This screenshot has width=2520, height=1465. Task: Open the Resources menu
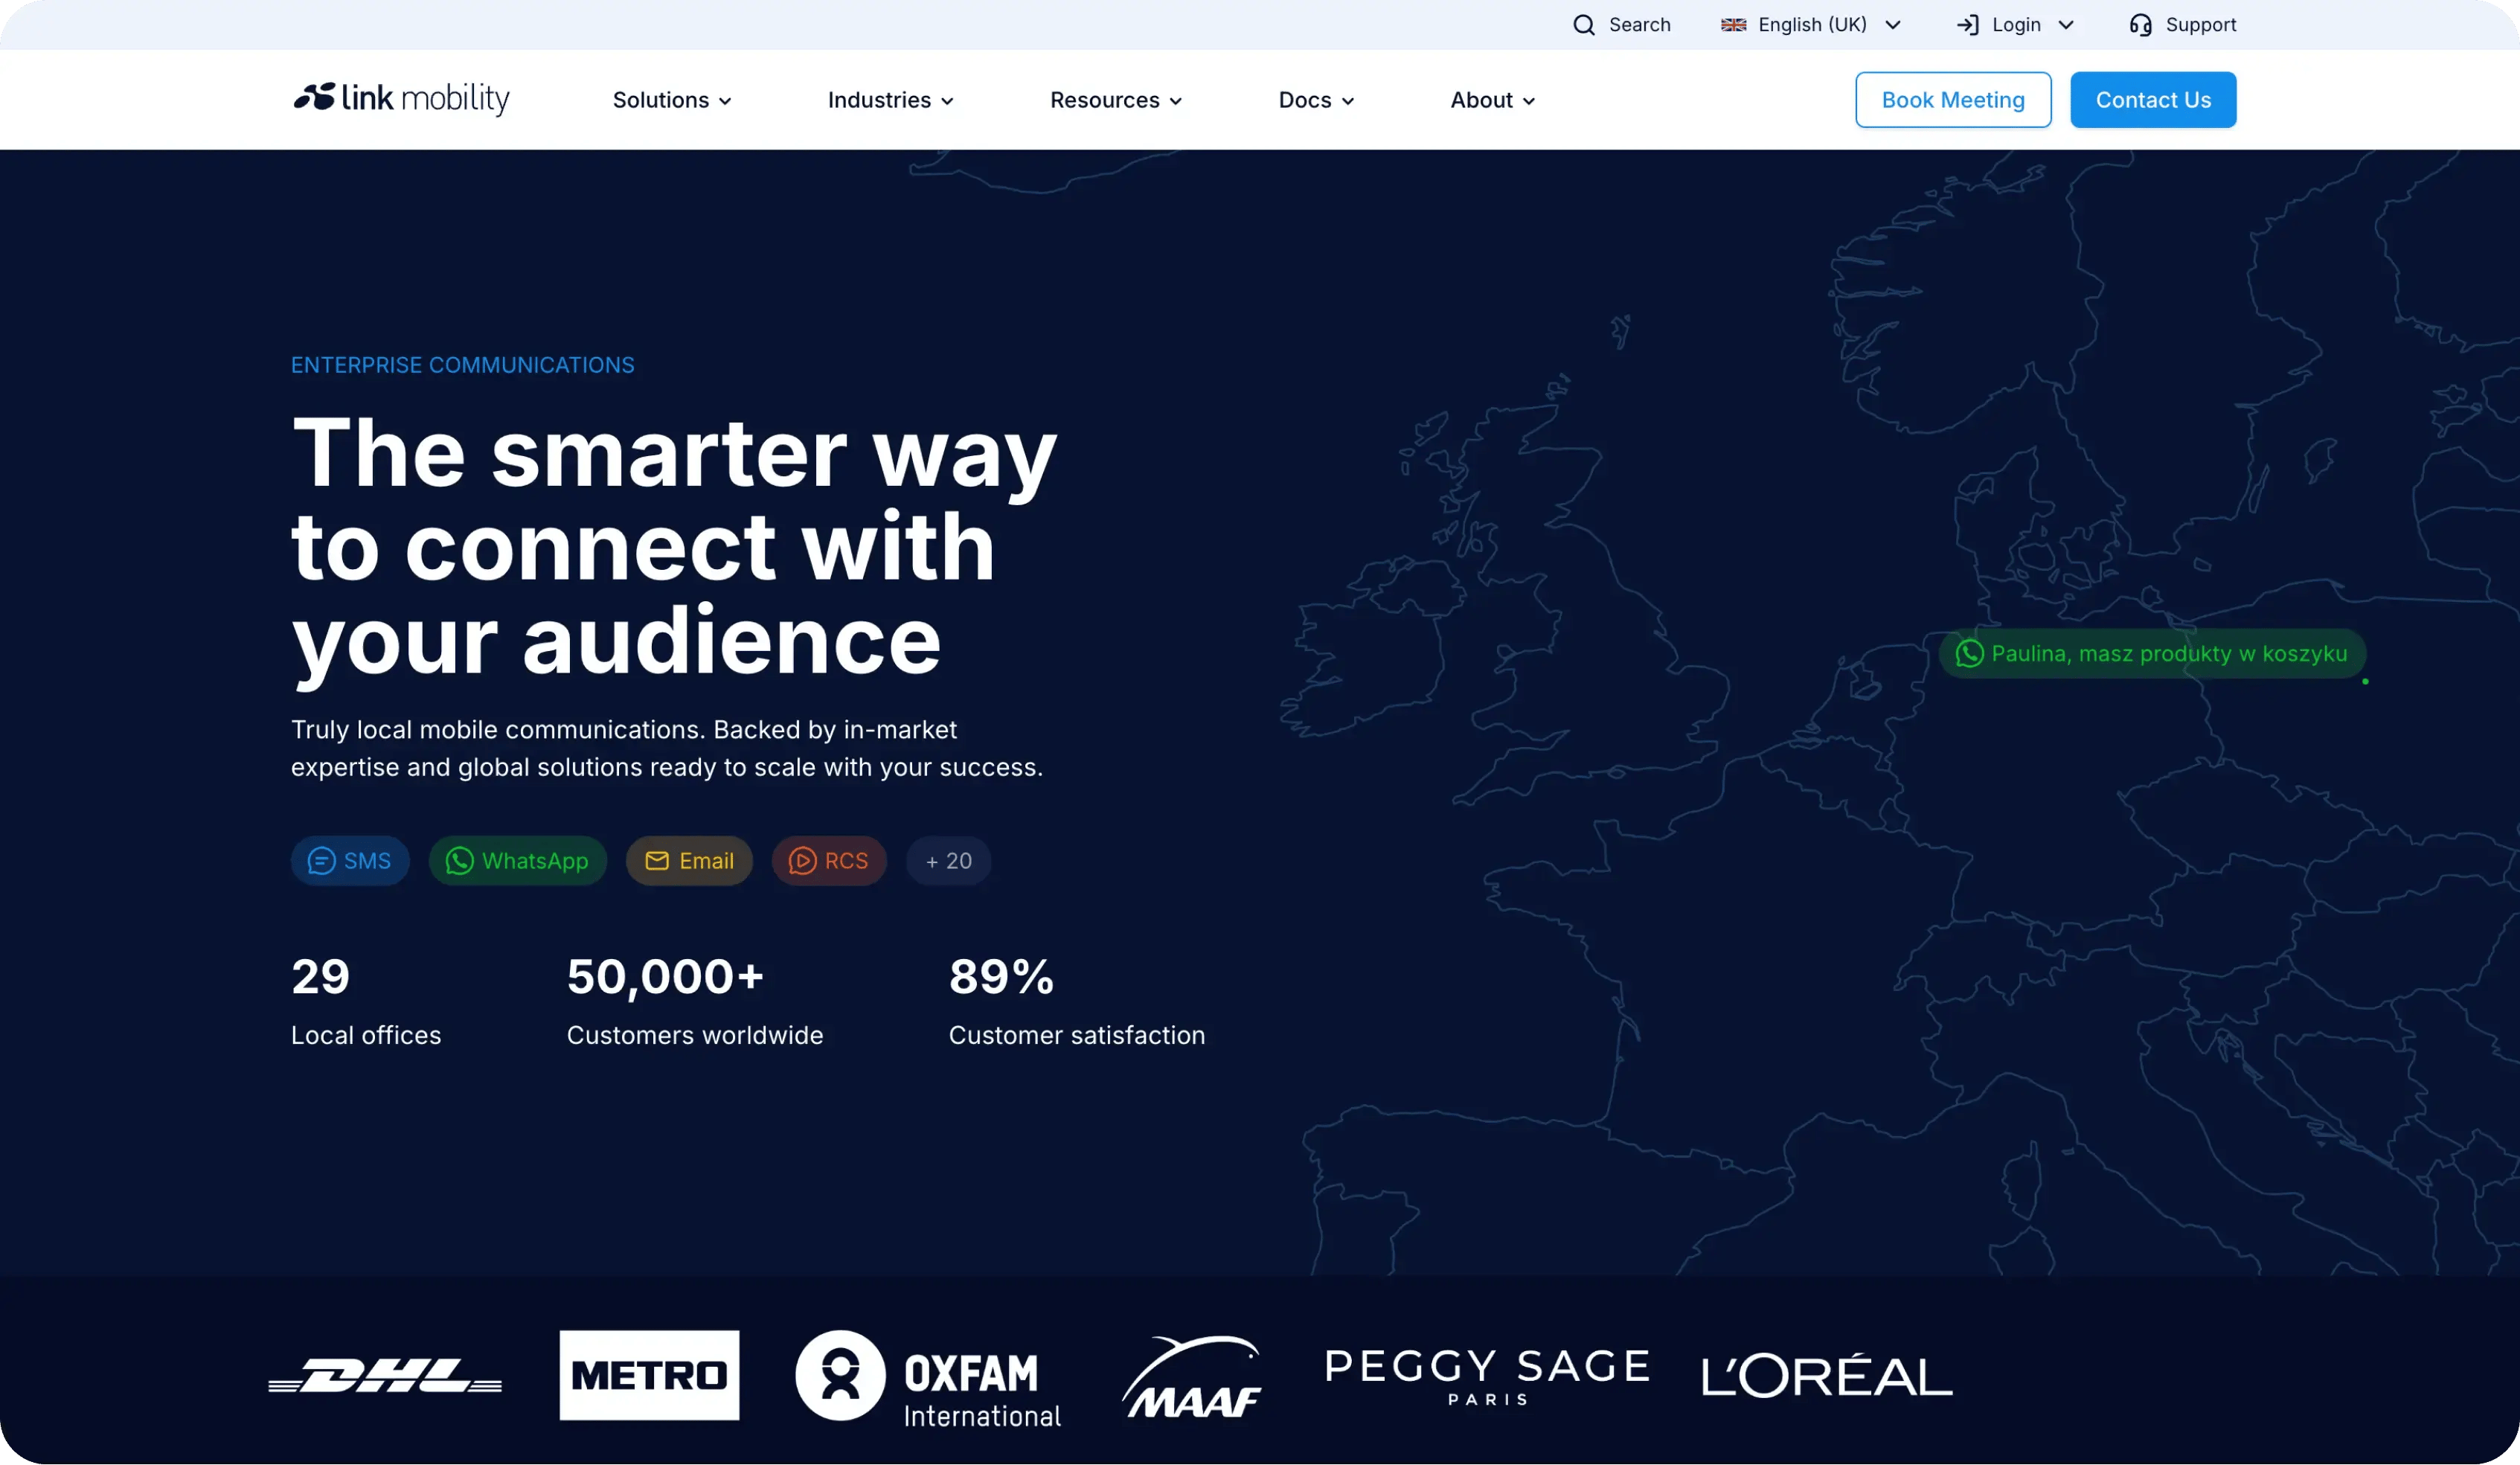point(1115,100)
